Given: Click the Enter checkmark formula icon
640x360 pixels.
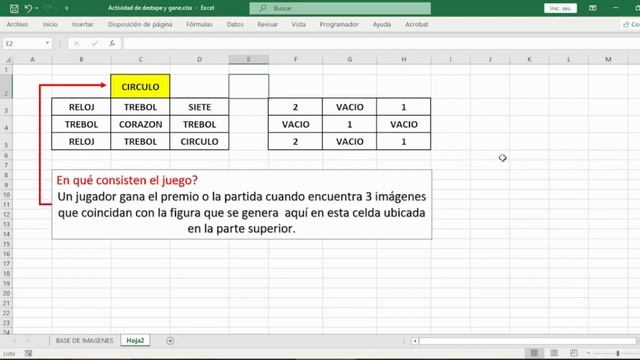Looking at the screenshot, I should tap(94, 43).
